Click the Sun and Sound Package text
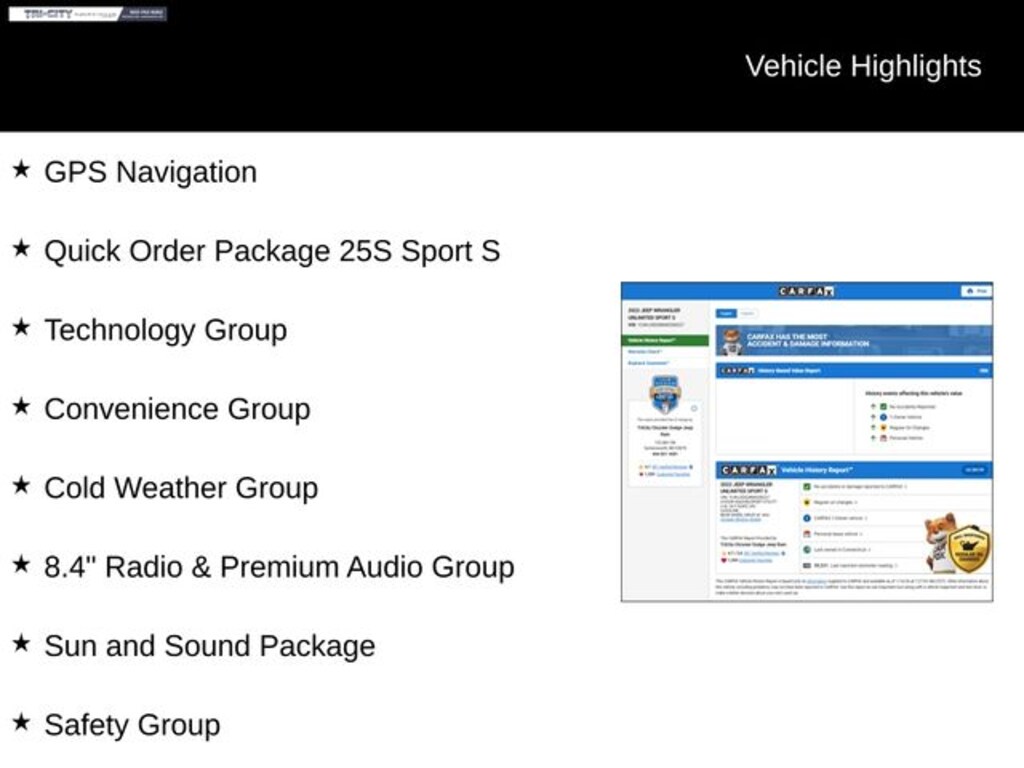The width and height of the screenshot is (1024, 768). click(x=209, y=646)
